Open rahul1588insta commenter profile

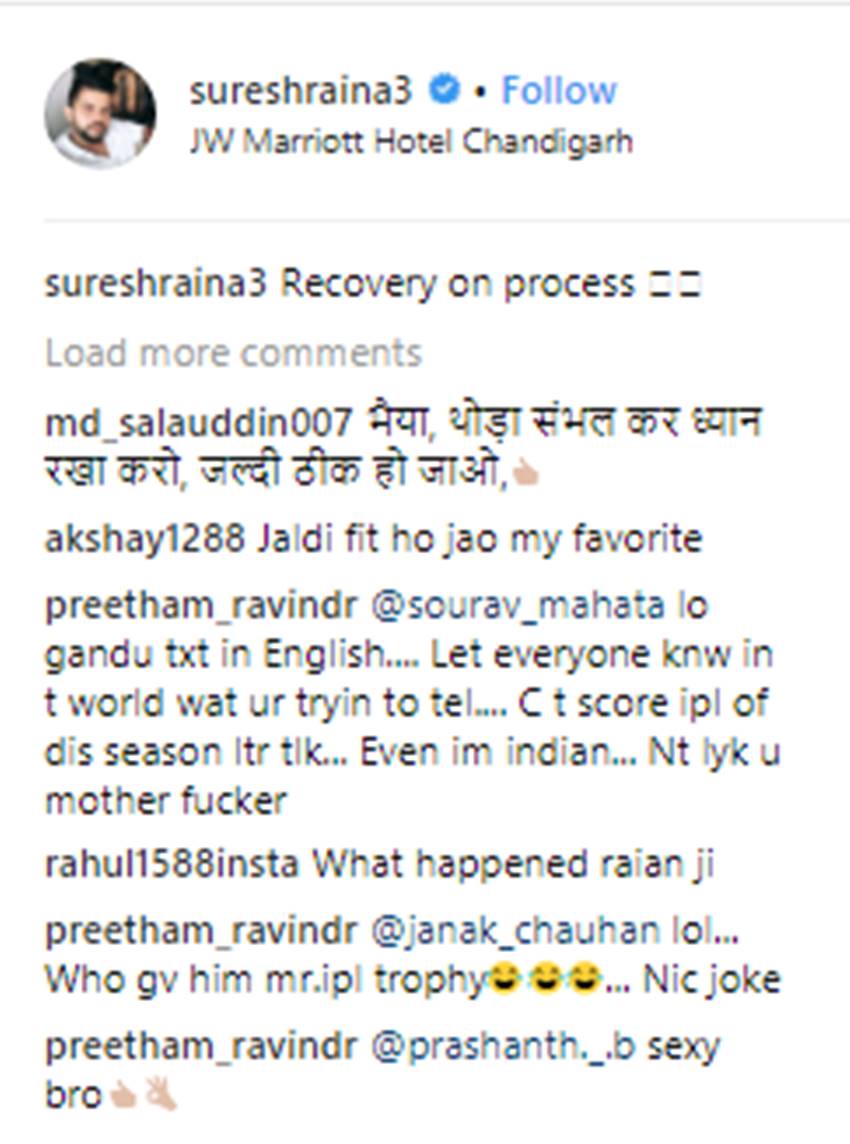(x=172, y=865)
